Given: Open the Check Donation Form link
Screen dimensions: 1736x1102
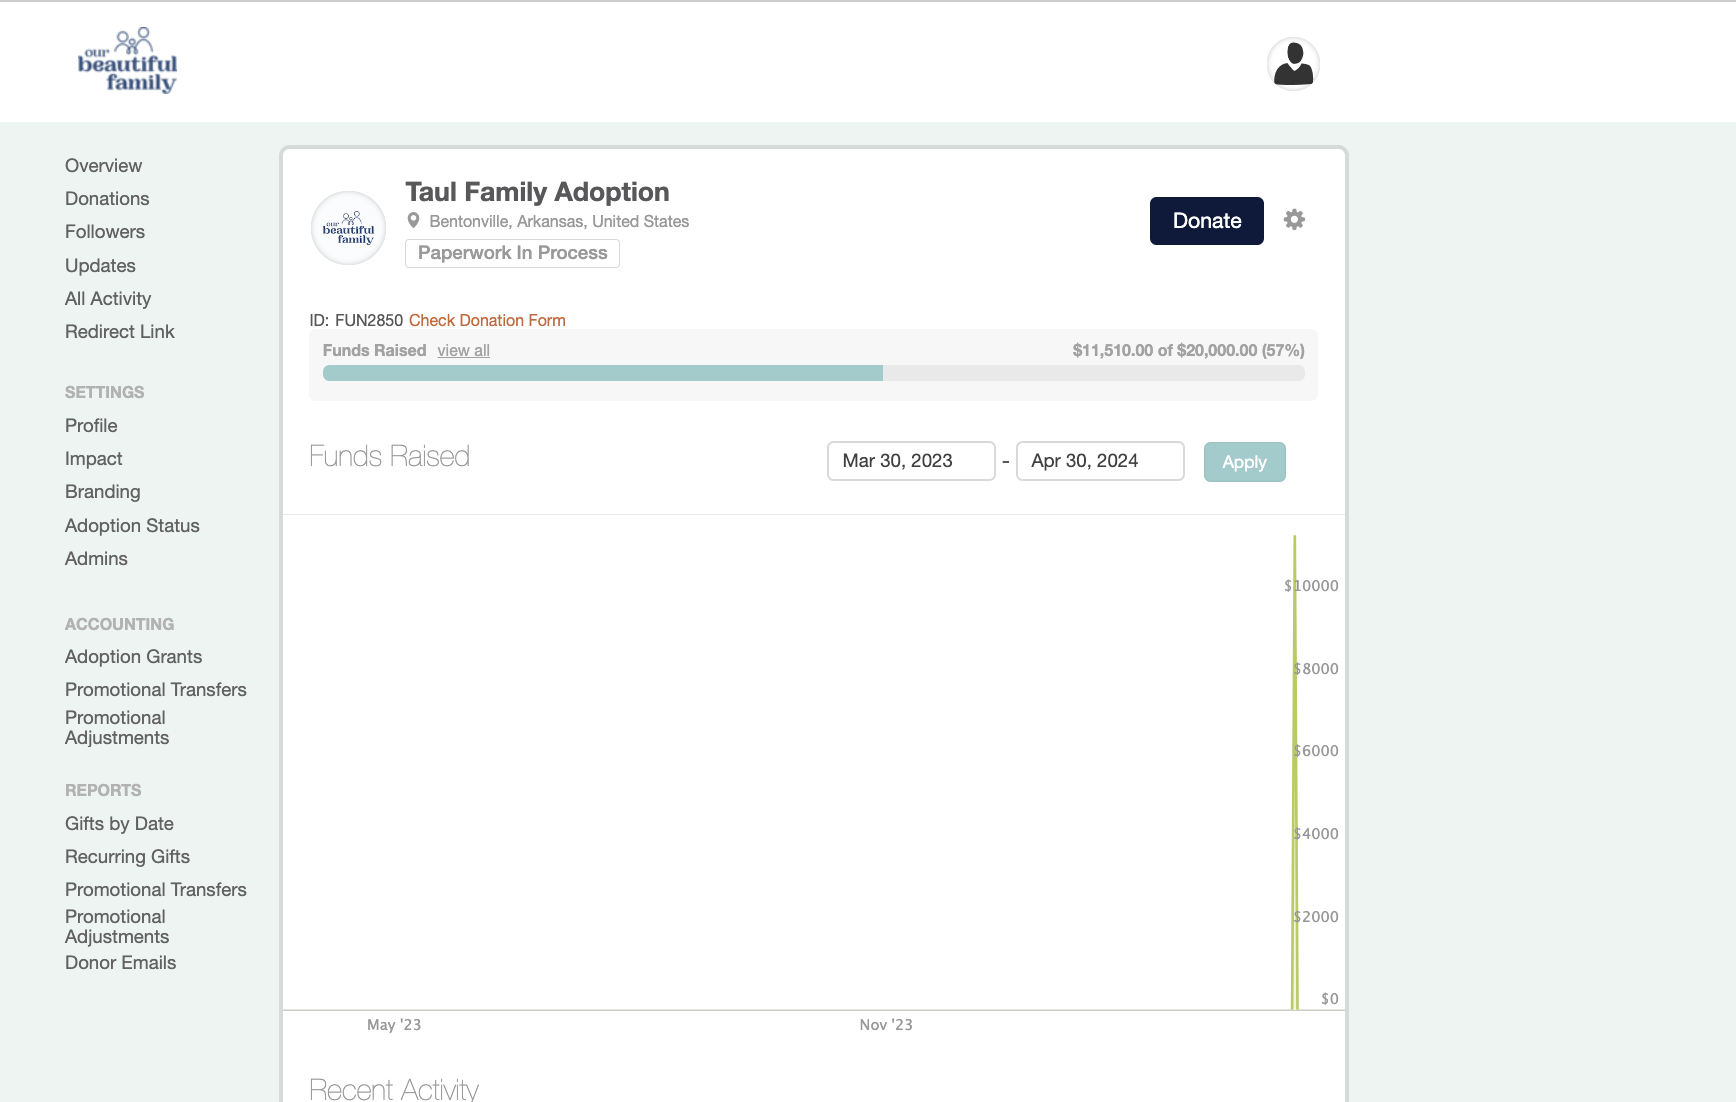Looking at the screenshot, I should pyautogui.click(x=487, y=320).
